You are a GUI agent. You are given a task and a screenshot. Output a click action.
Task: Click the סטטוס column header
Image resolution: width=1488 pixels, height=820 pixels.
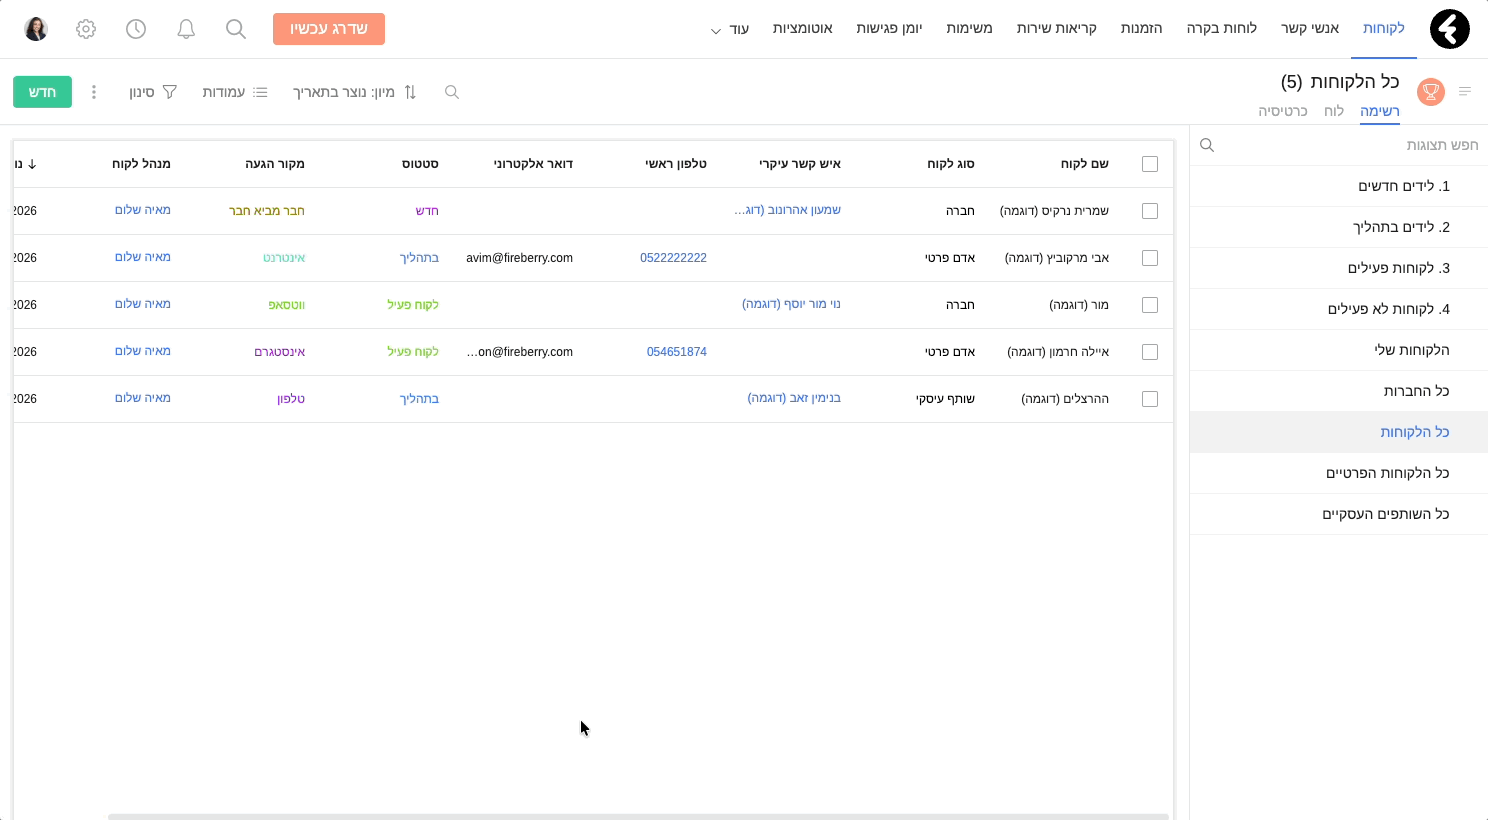(420, 164)
